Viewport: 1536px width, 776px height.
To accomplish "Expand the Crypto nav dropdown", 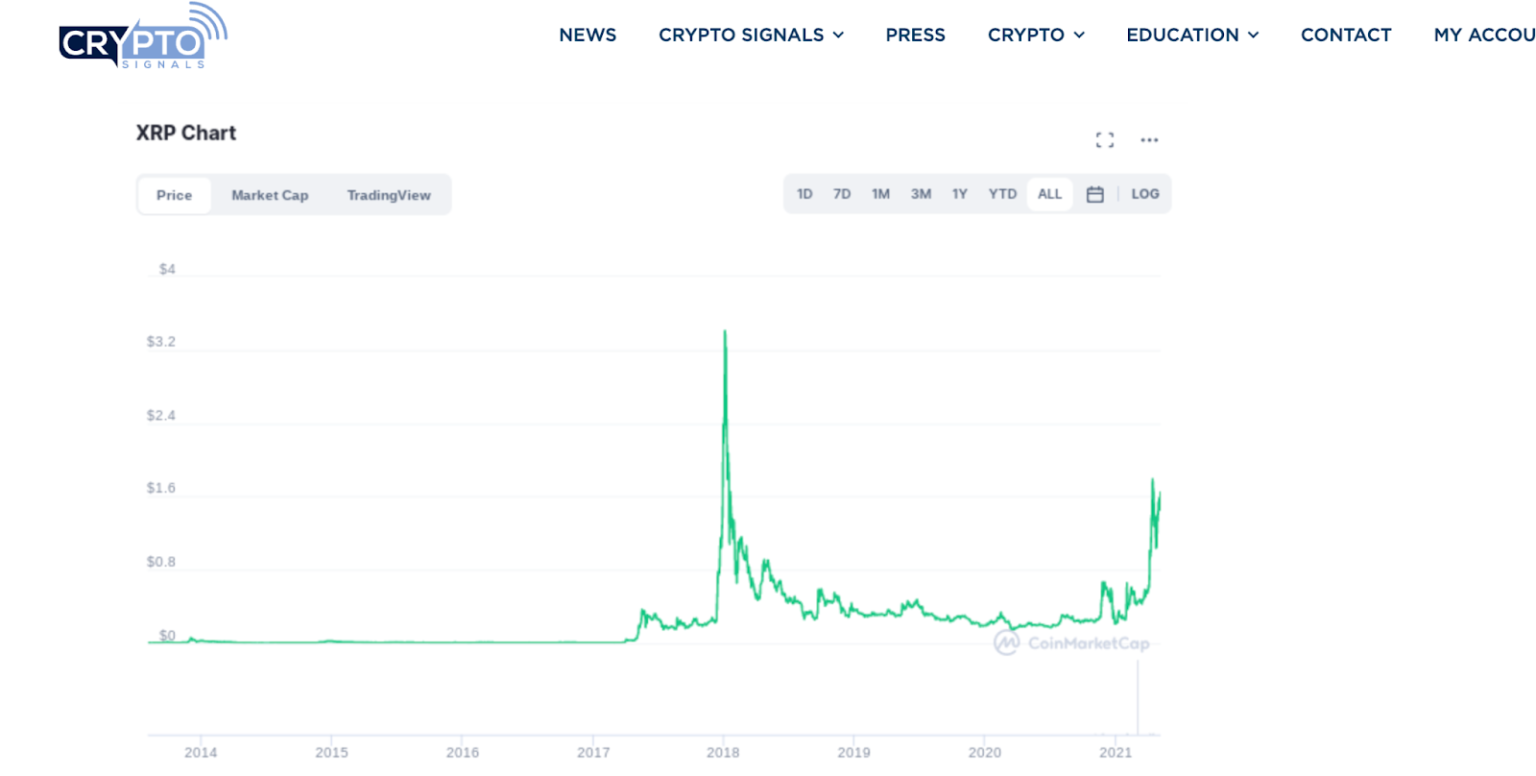I will pos(1036,35).
